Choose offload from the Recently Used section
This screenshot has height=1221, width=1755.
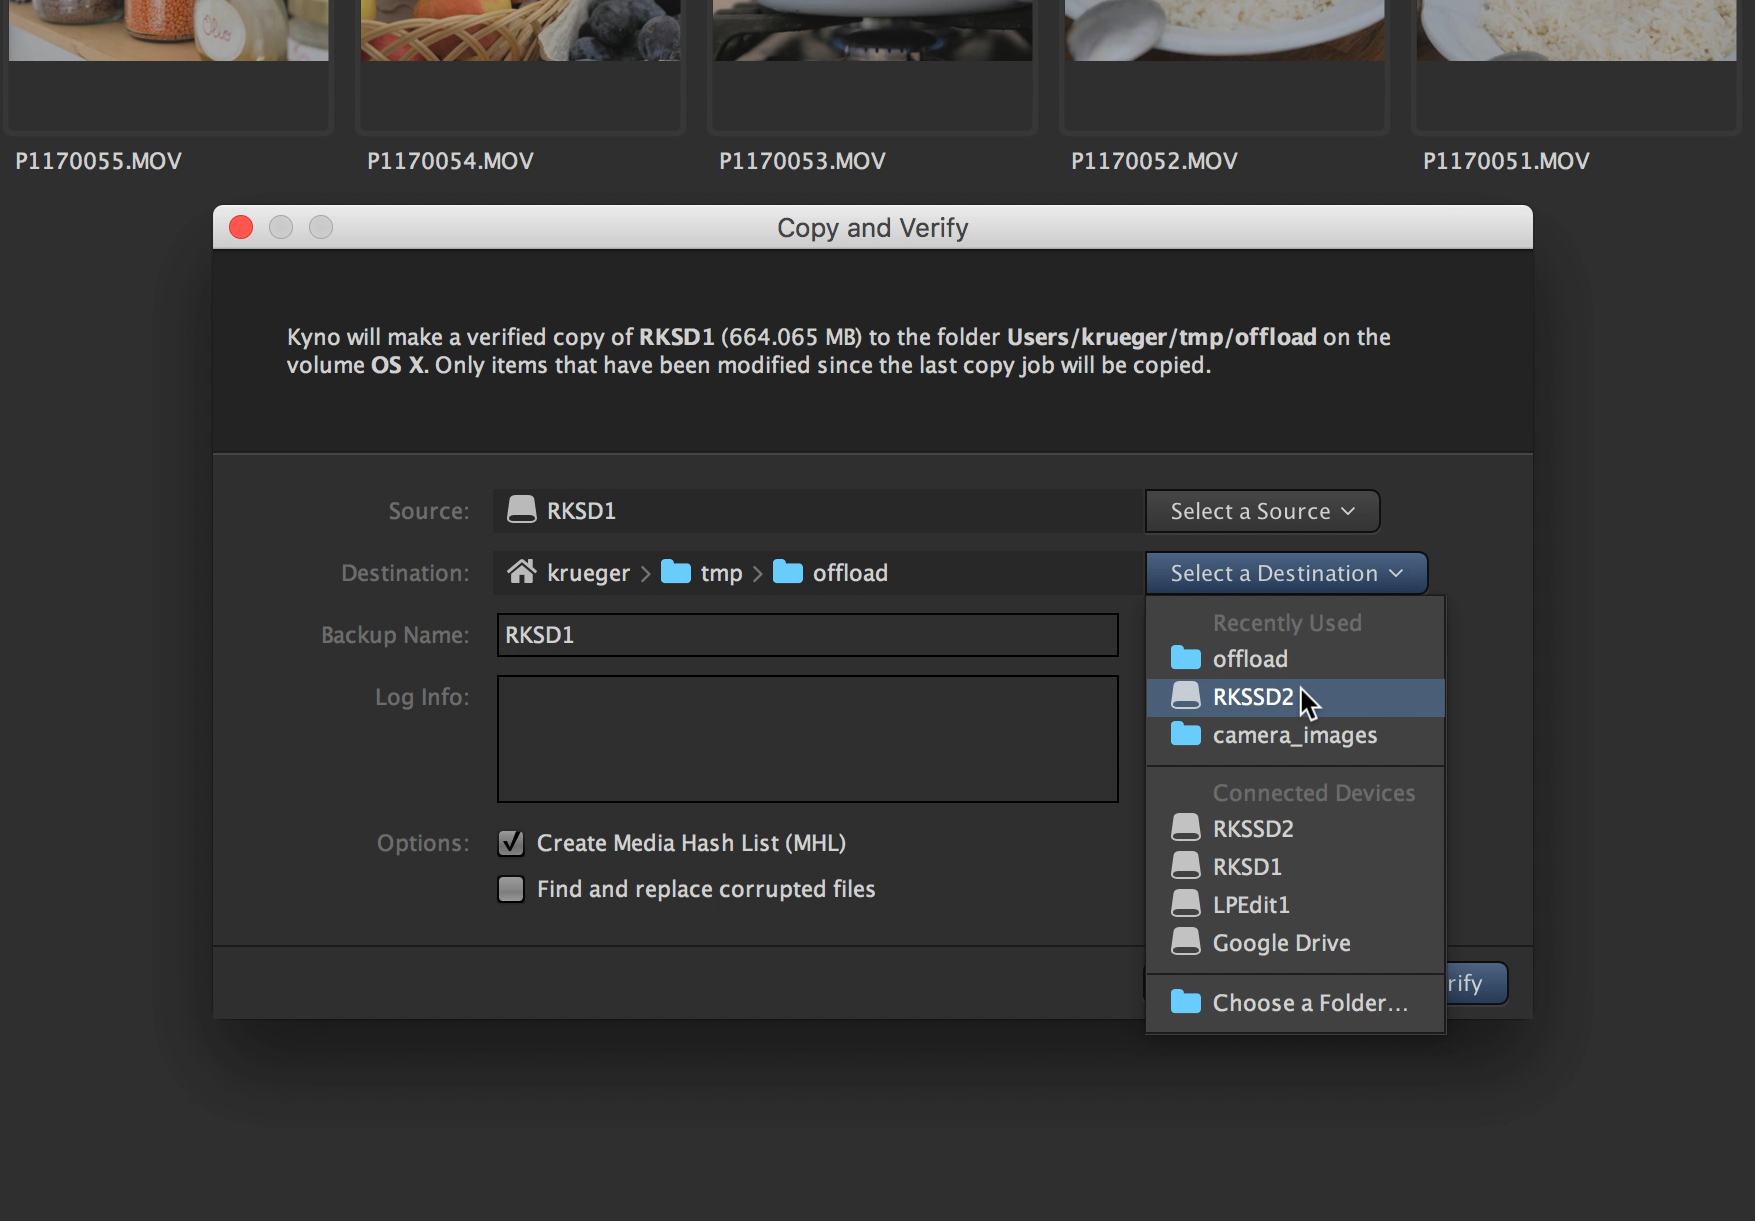[x=1249, y=658]
